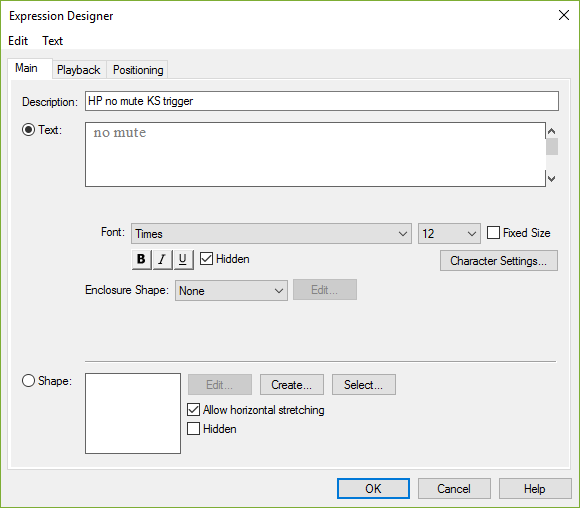
Task: Open Character Settings dialog
Action: click(x=499, y=261)
